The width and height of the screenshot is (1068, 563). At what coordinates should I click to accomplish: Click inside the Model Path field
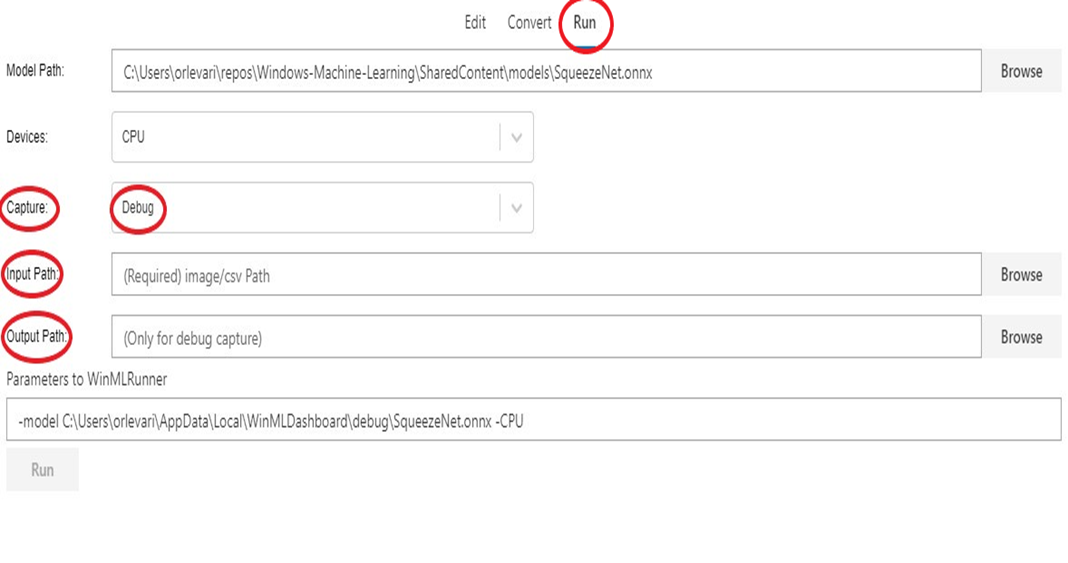tap(546, 71)
